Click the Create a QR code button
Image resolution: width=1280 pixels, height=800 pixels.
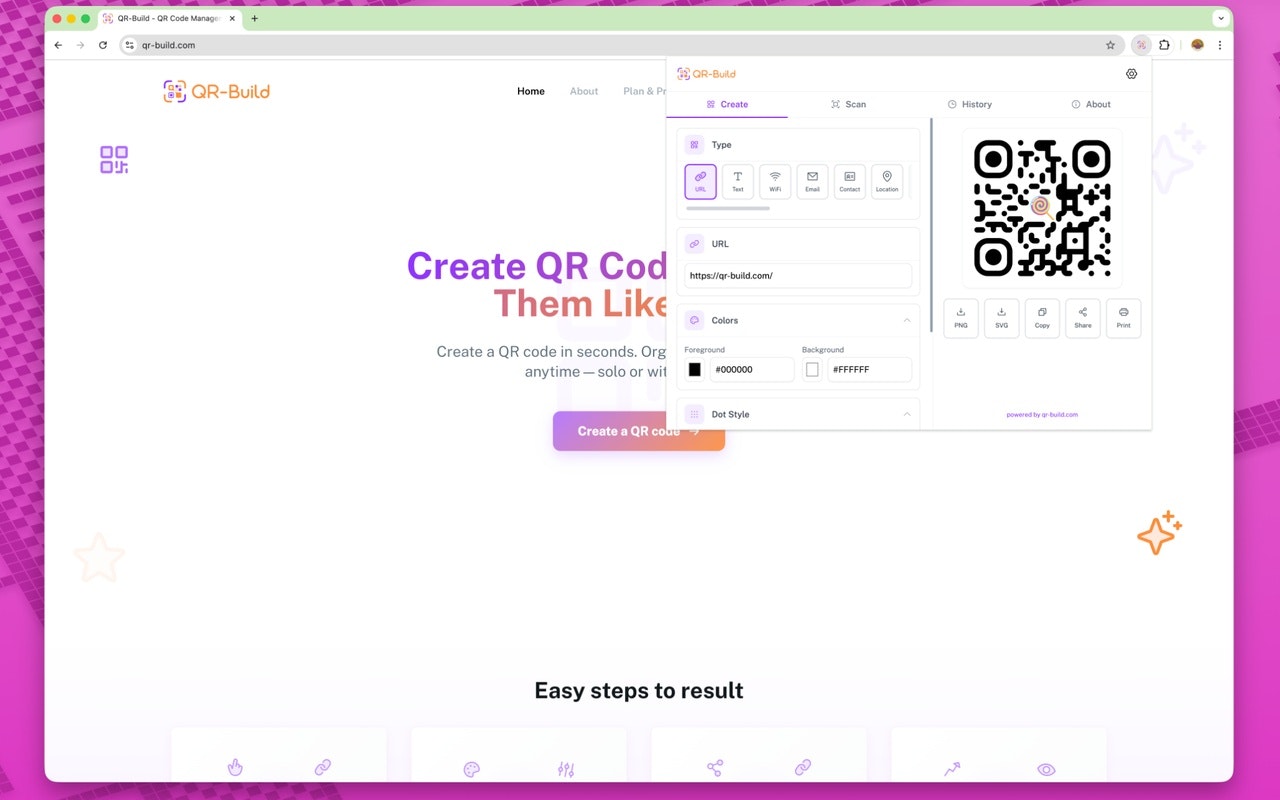(x=638, y=431)
